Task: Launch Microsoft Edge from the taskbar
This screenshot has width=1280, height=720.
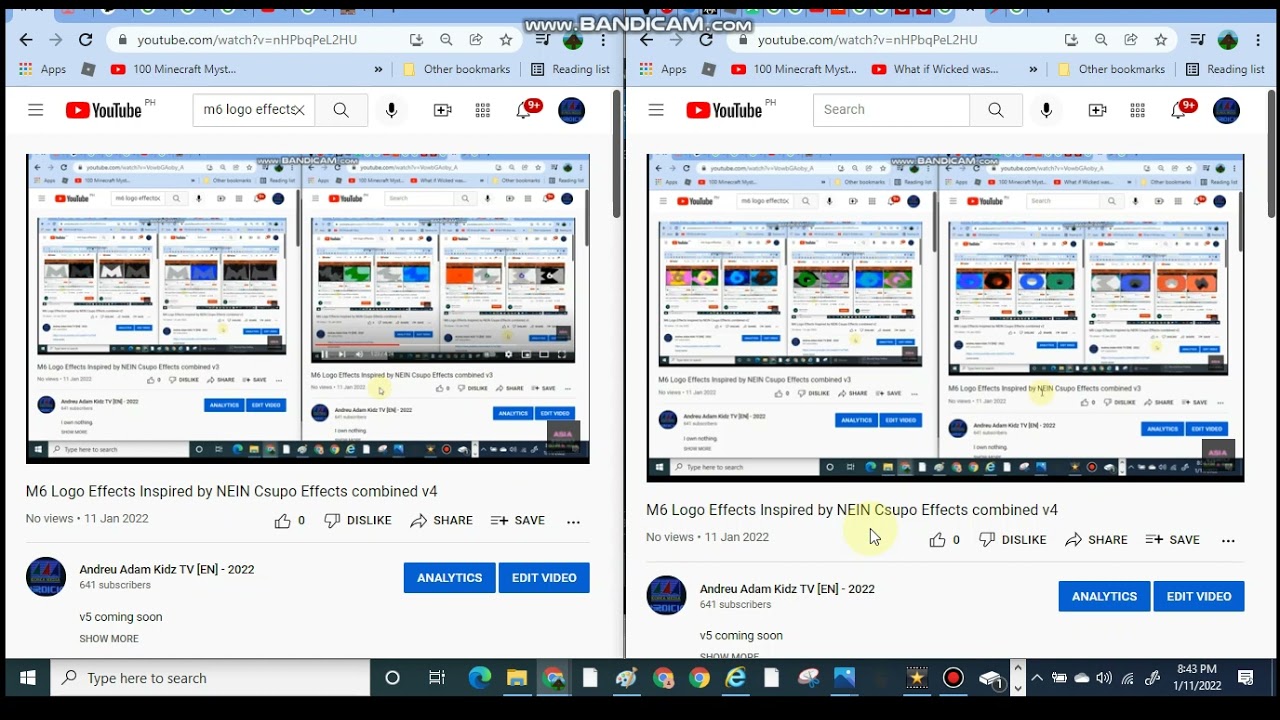Action: tap(480, 678)
